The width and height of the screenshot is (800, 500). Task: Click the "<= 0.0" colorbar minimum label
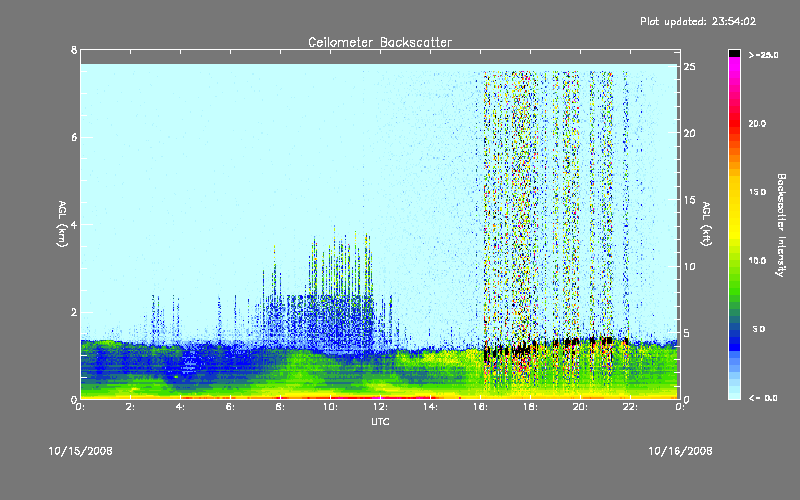click(763, 398)
